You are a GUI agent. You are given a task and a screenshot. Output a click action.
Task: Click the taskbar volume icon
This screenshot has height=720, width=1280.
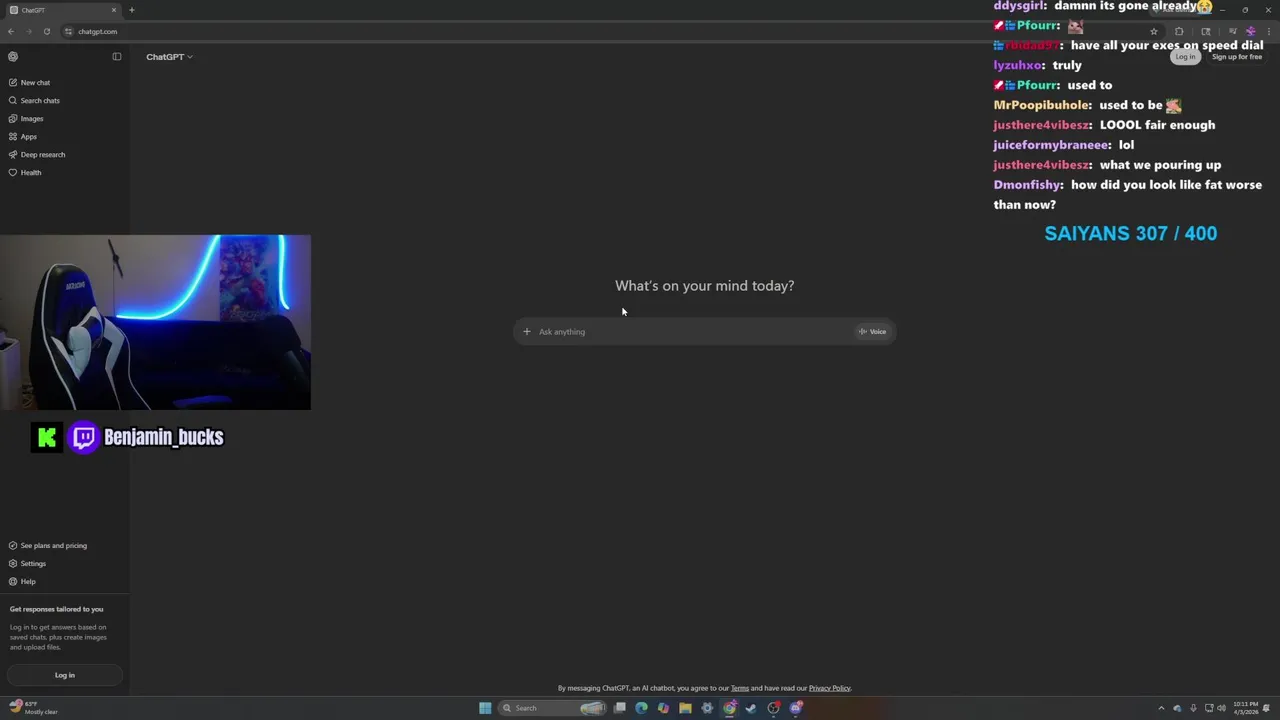[1221, 708]
